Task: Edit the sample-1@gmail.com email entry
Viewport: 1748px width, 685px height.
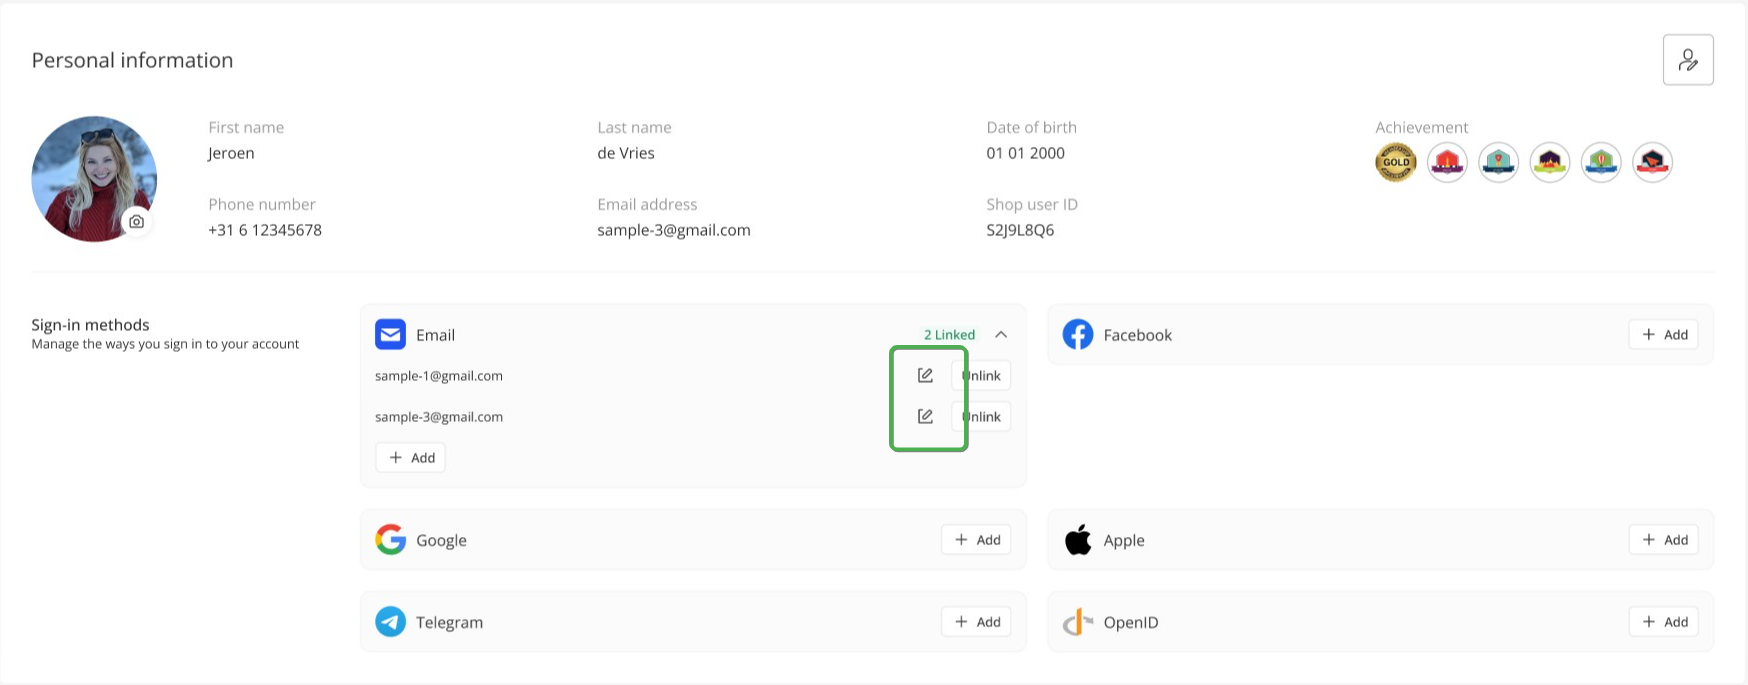Action: point(925,375)
